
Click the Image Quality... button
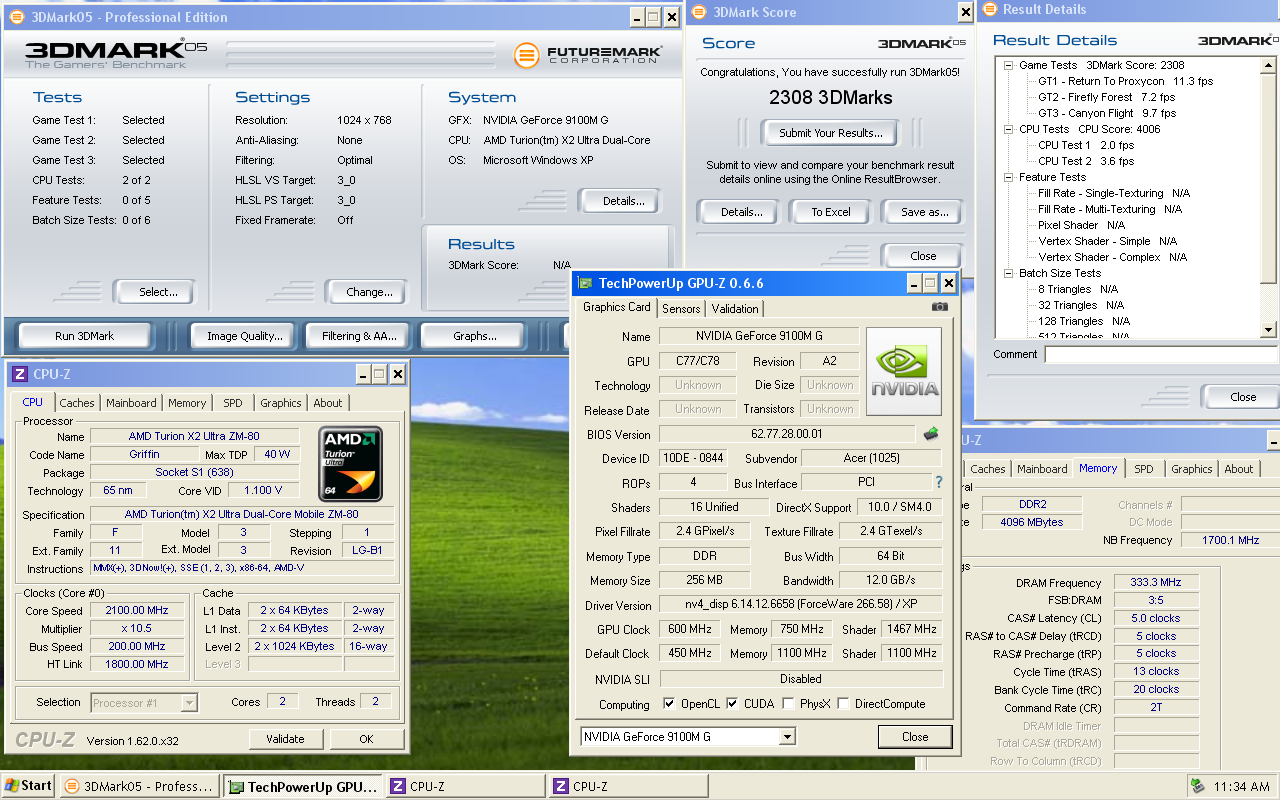(245, 336)
